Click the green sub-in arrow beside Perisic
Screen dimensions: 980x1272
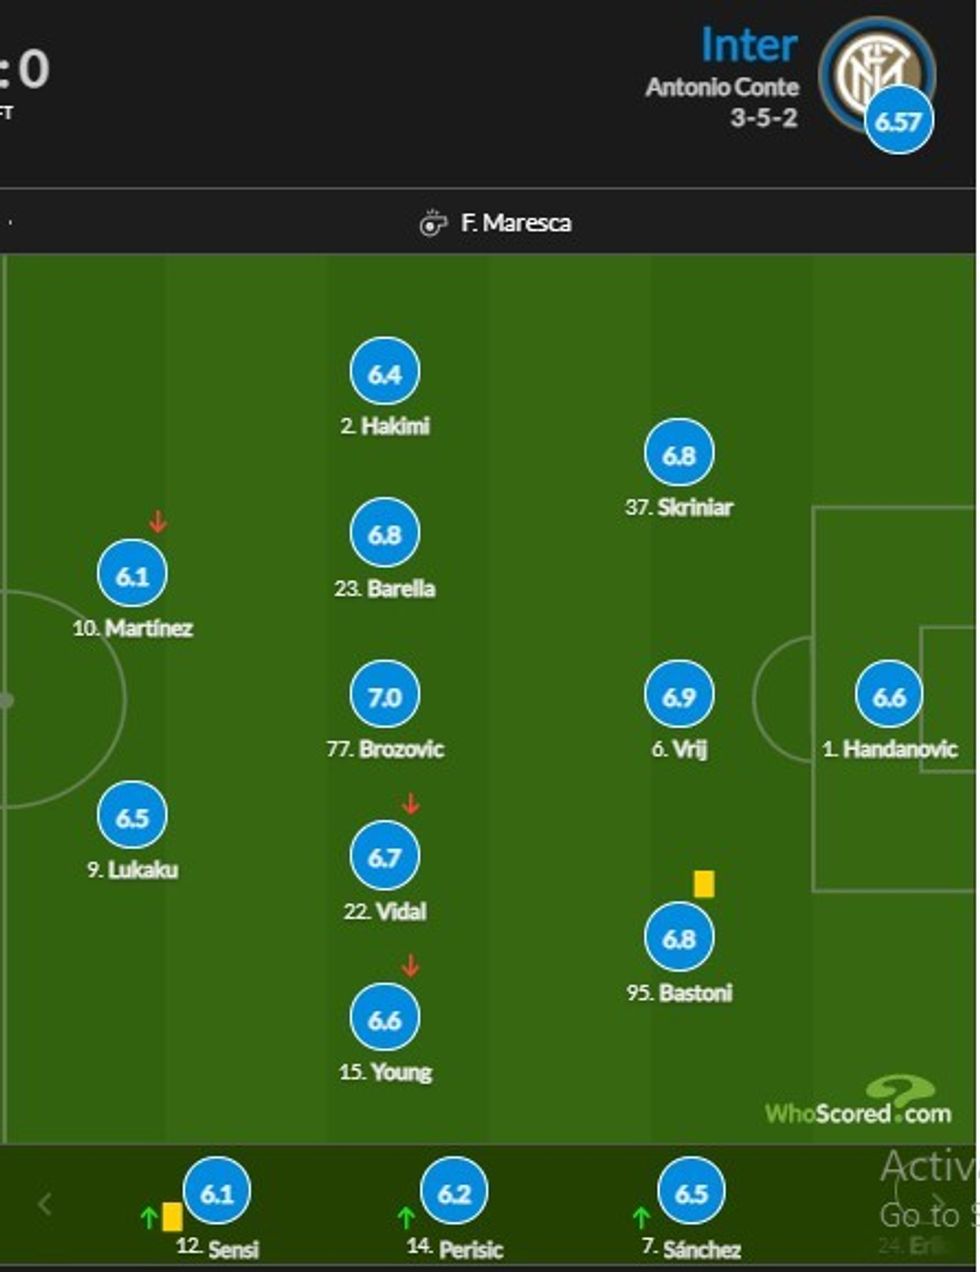406,1217
